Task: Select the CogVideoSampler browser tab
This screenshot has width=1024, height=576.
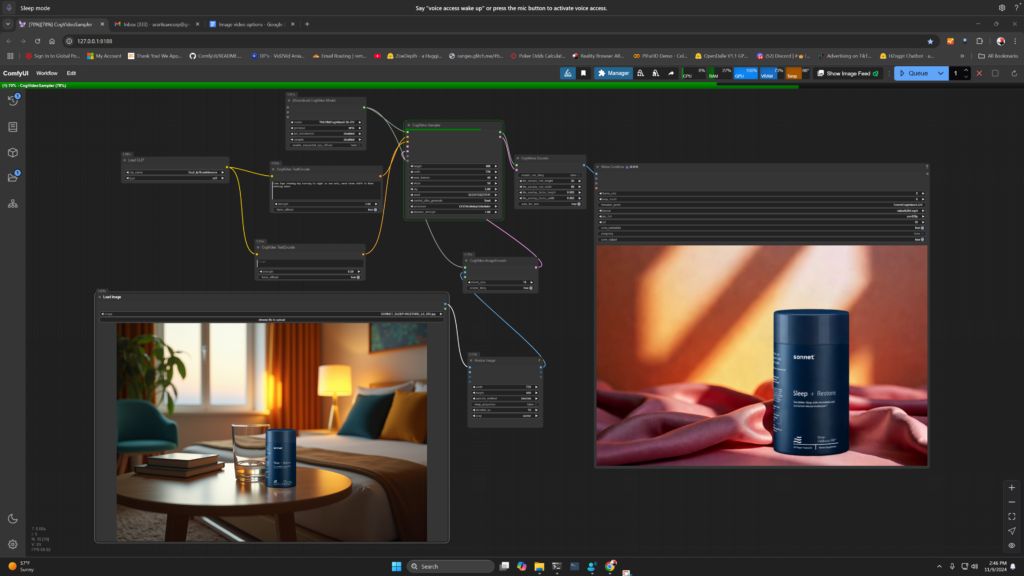Action: point(61,24)
